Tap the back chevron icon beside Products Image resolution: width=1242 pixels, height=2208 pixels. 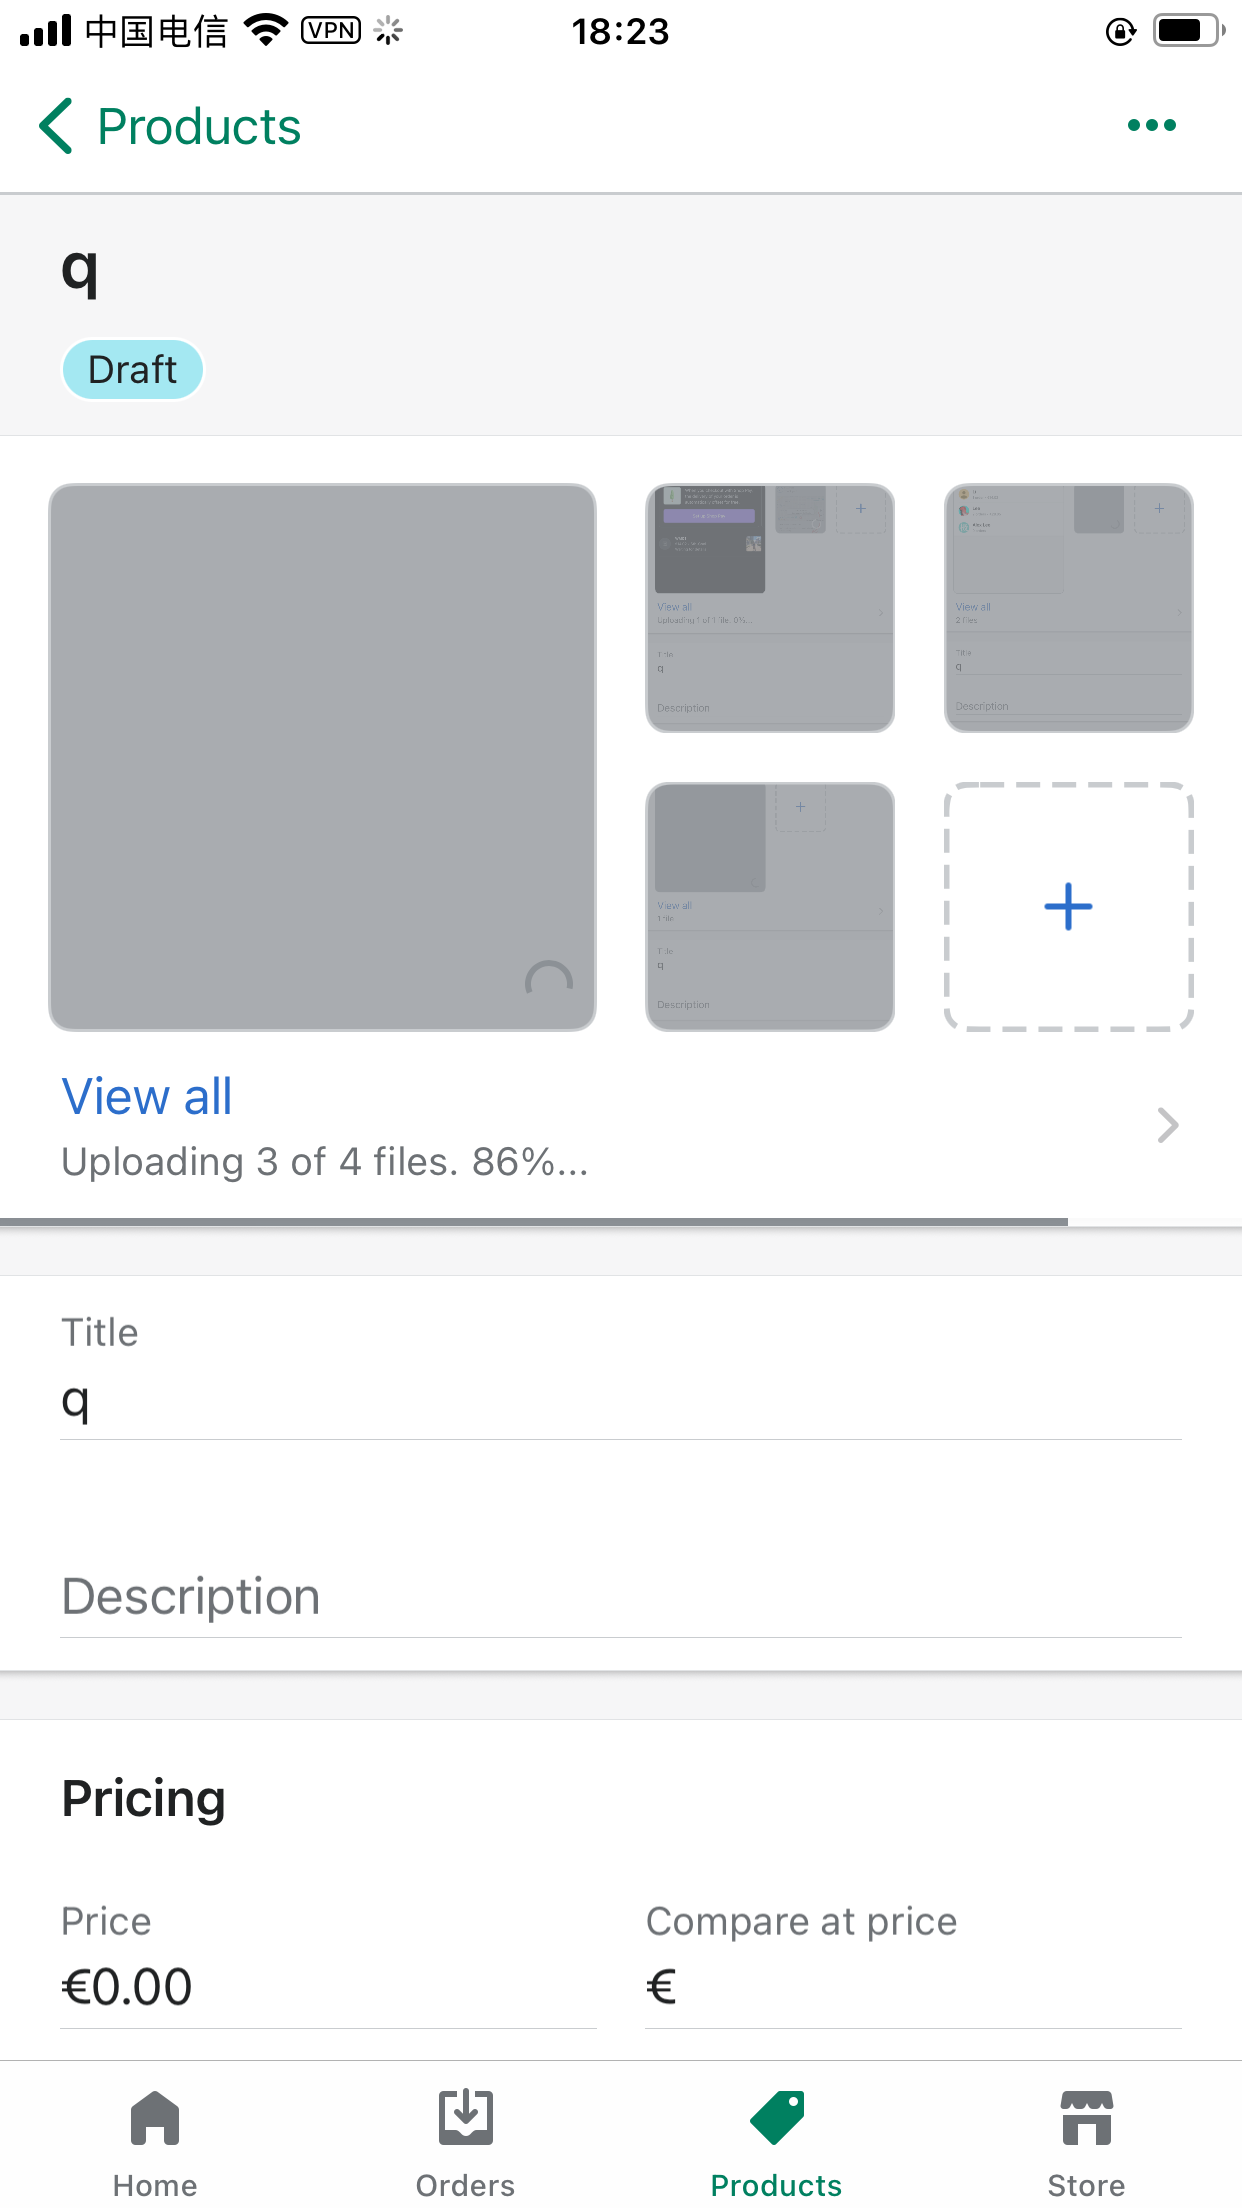coord(56,126)
